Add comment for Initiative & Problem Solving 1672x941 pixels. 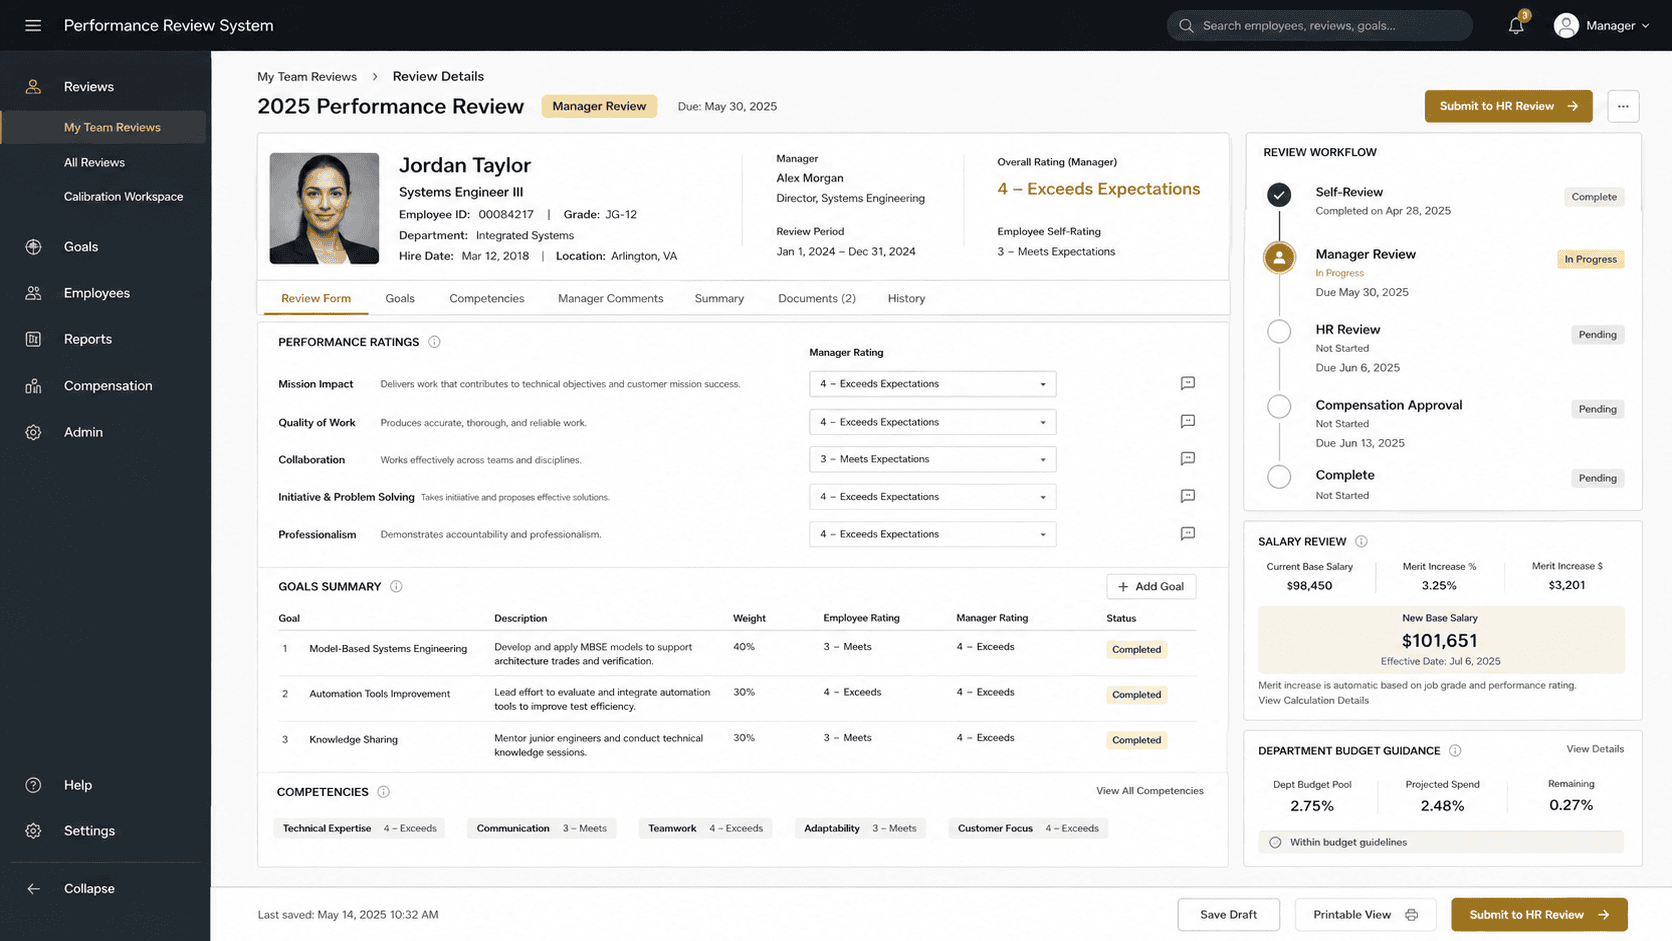(1188, 496)
